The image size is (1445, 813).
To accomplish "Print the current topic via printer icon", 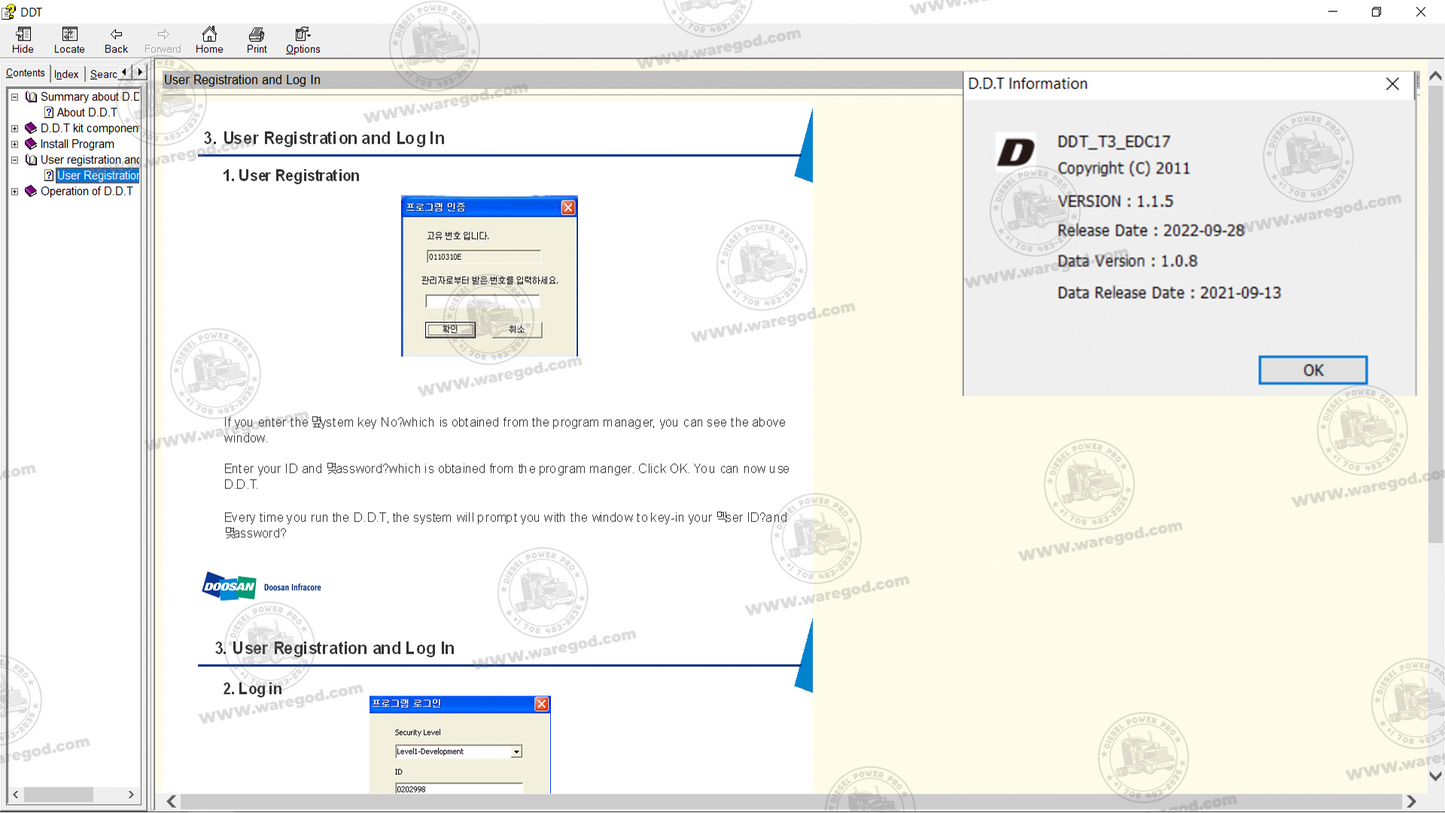I will click(256, 40).
